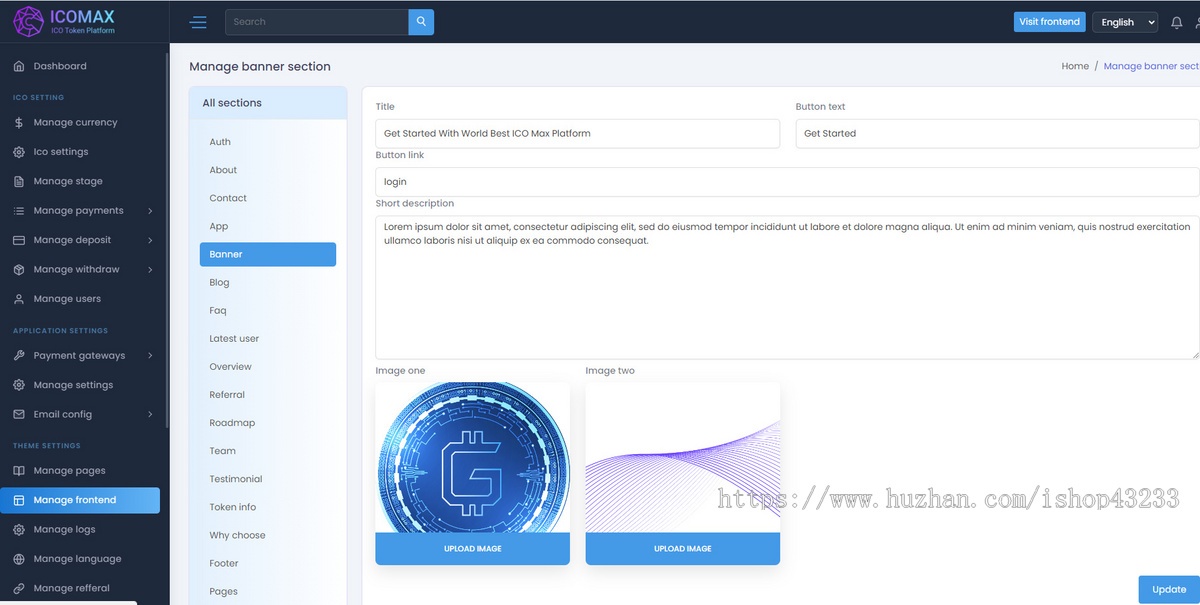Click into the Short description textarea

787,287
